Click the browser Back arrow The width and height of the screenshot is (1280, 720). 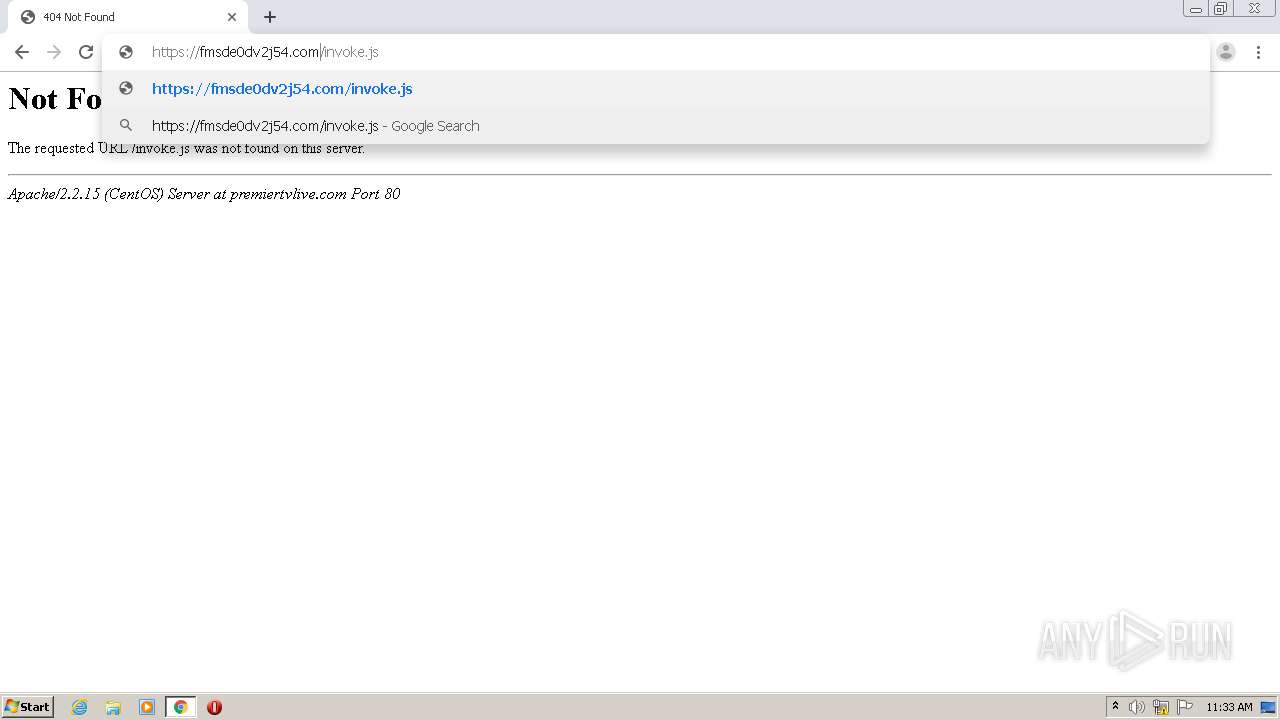point(22,52)
